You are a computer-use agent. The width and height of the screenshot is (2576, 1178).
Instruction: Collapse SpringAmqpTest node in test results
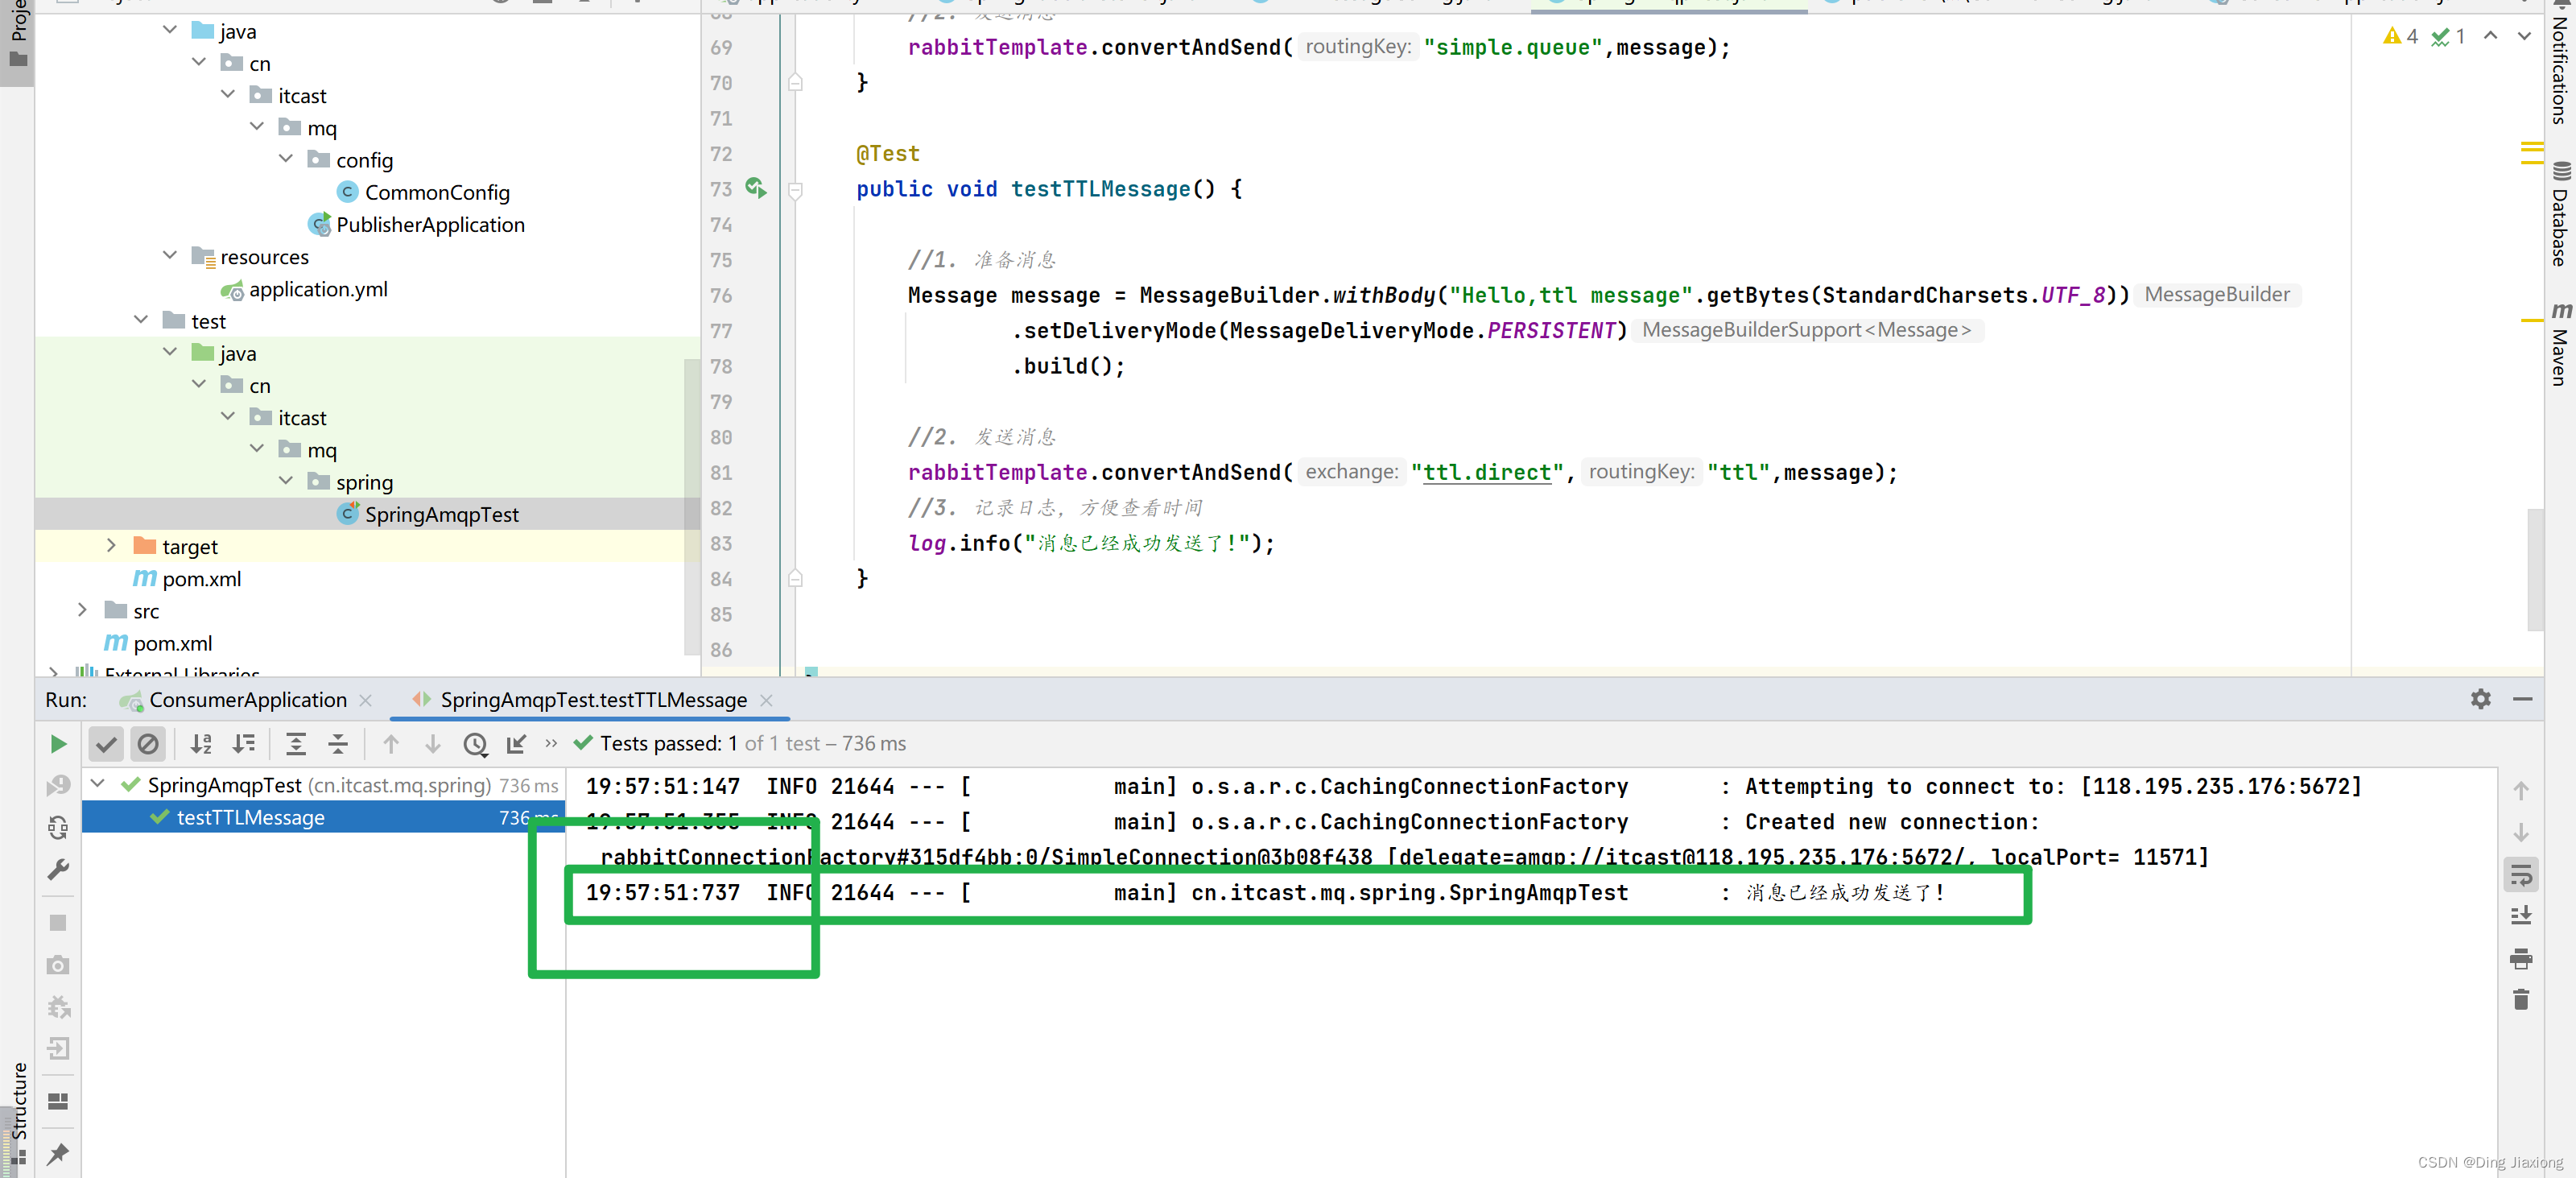[x=98, y=785]
